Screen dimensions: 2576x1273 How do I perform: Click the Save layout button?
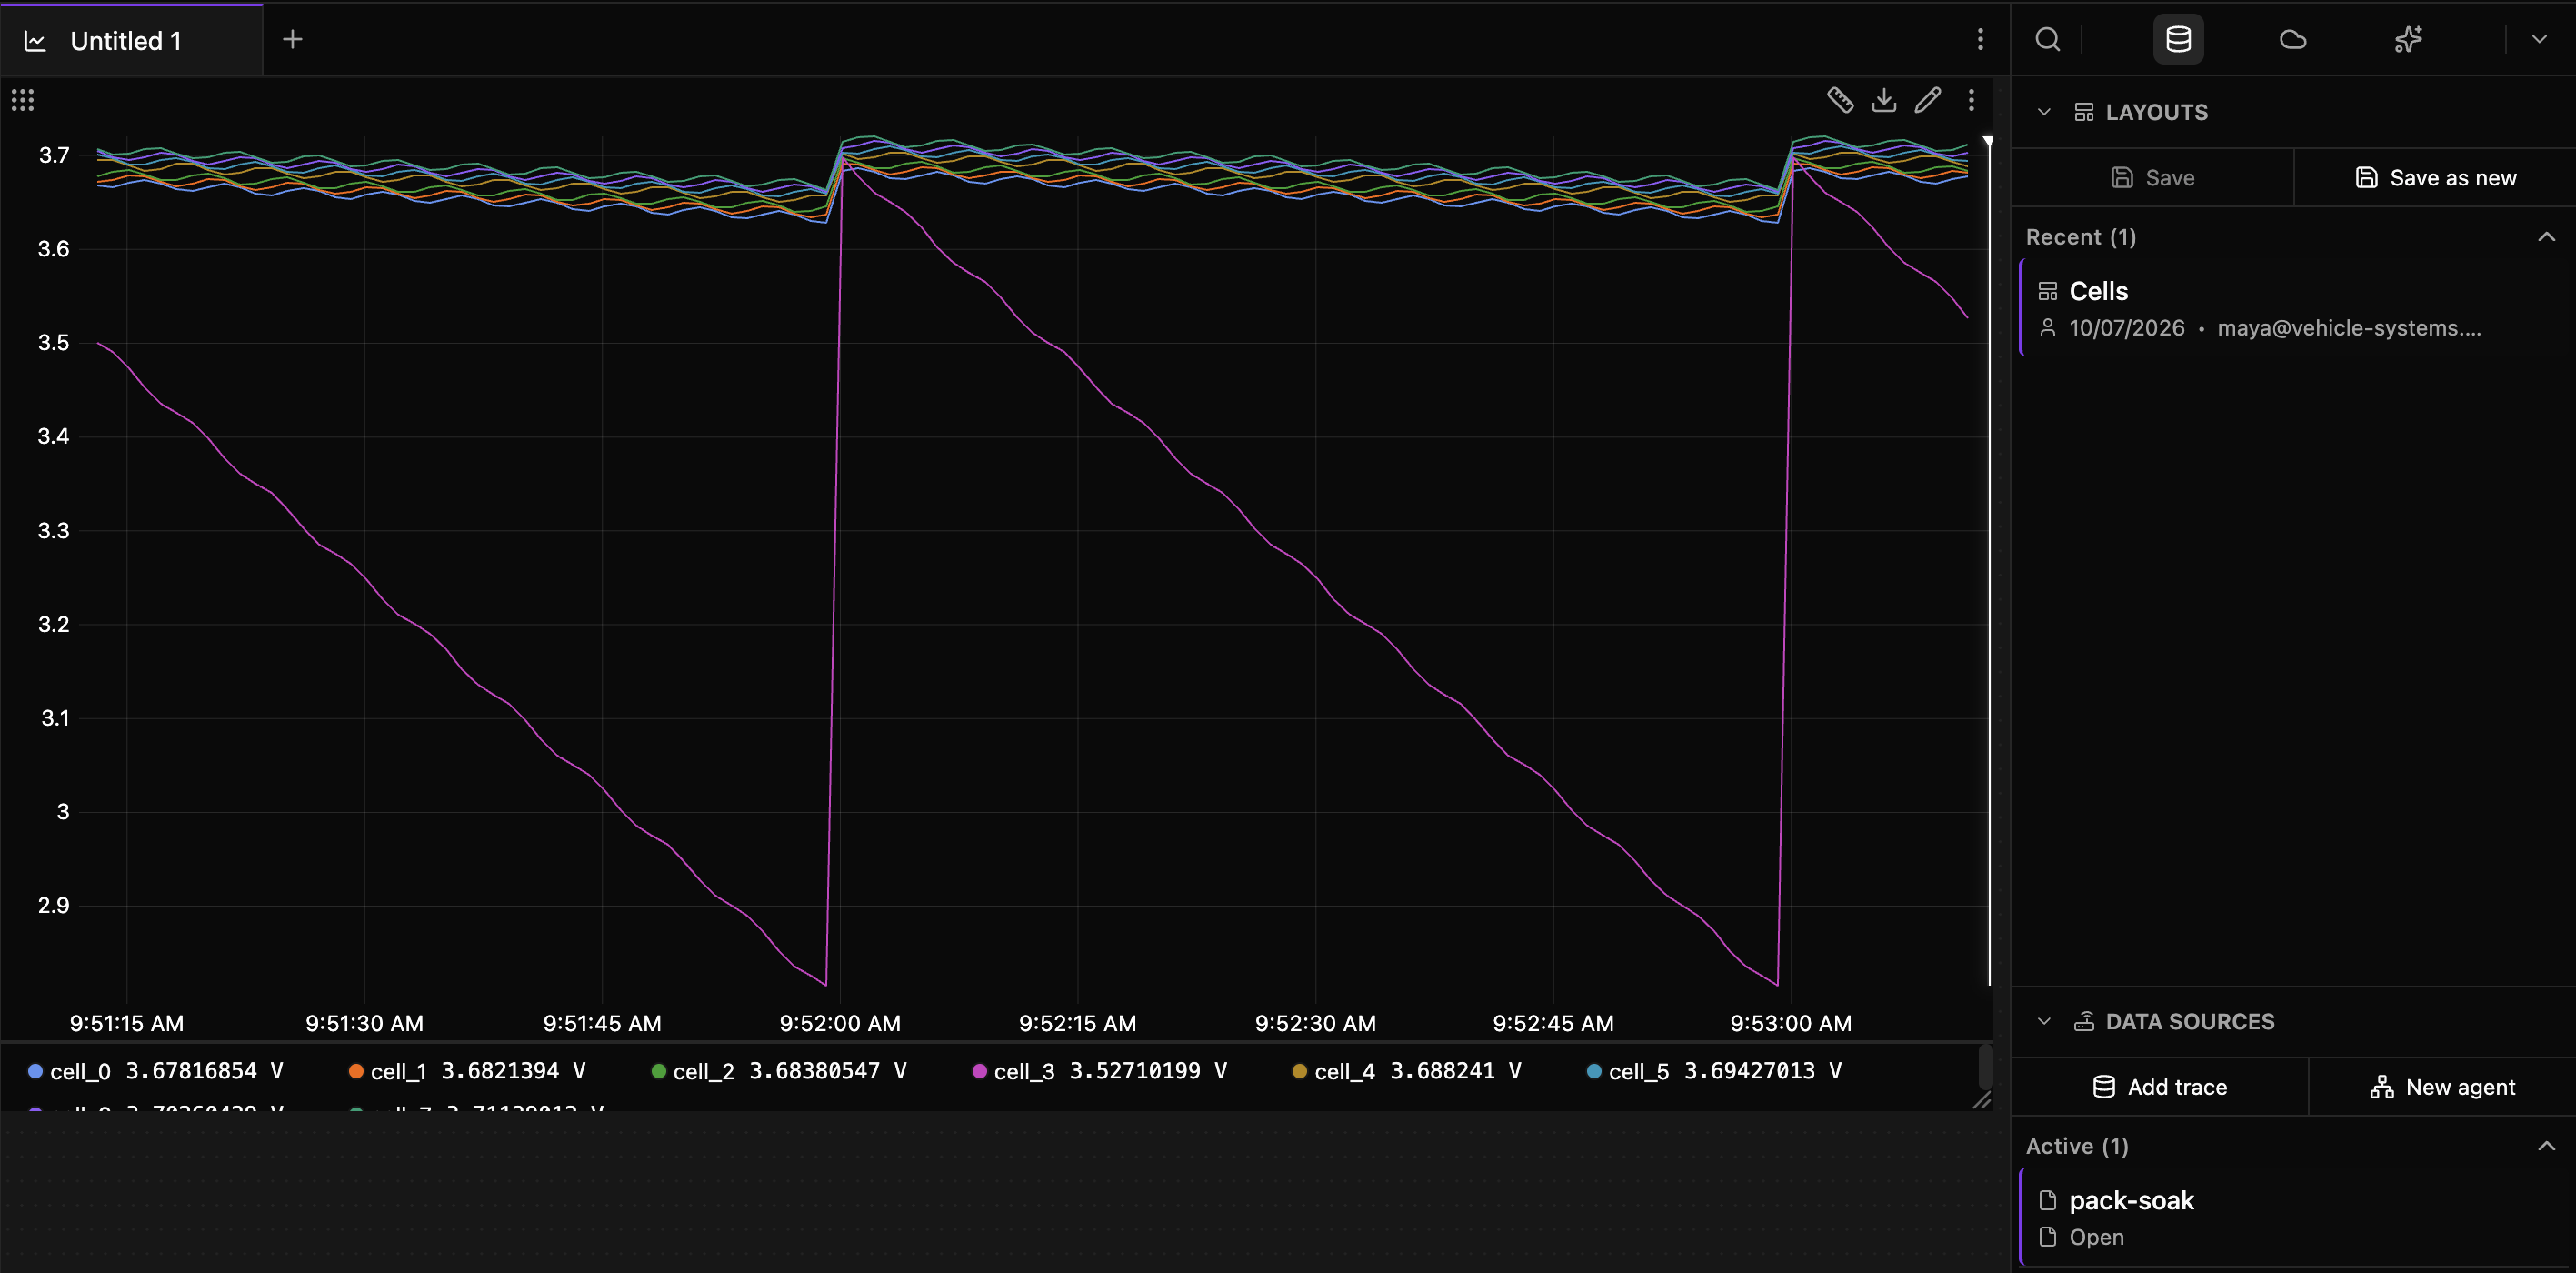(2152, 178)
